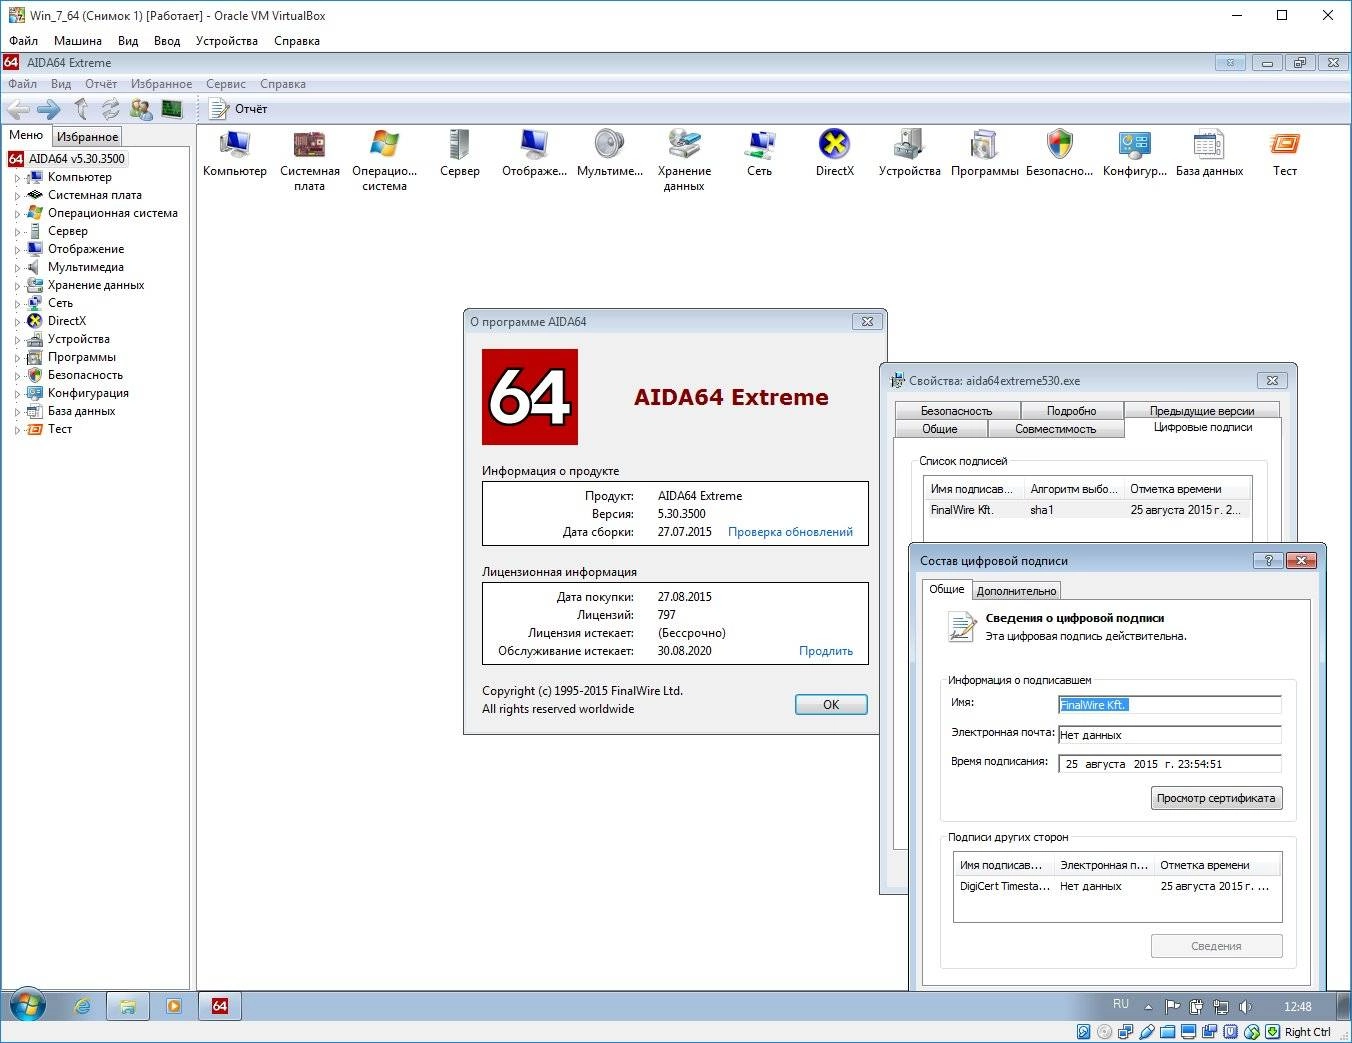The height and width of the screenshot is (1043, 1352).
Task: Launch Internet Explorer from taskbar
Action: (82, 1006)
